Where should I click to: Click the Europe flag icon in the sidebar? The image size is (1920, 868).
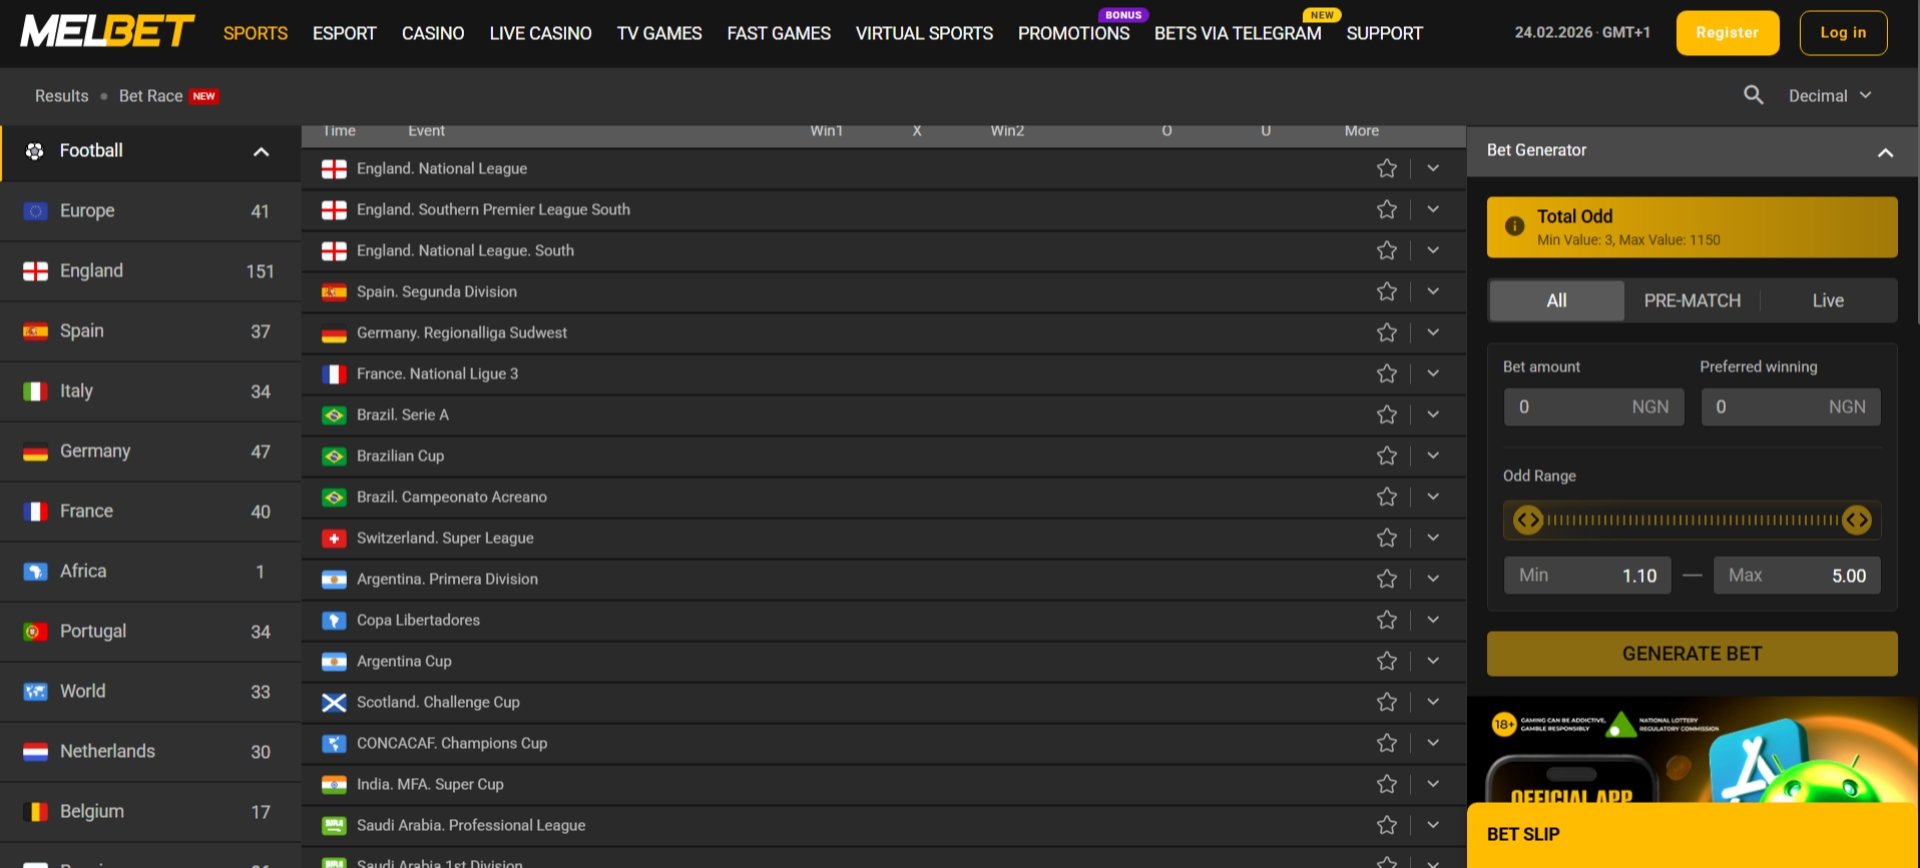[x=35, y=211]
